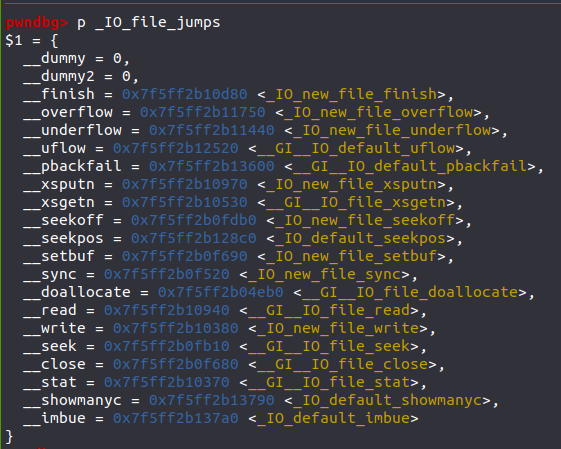
Task: Click address 0x7f5ff2b10370
Action: coord(167,382)
